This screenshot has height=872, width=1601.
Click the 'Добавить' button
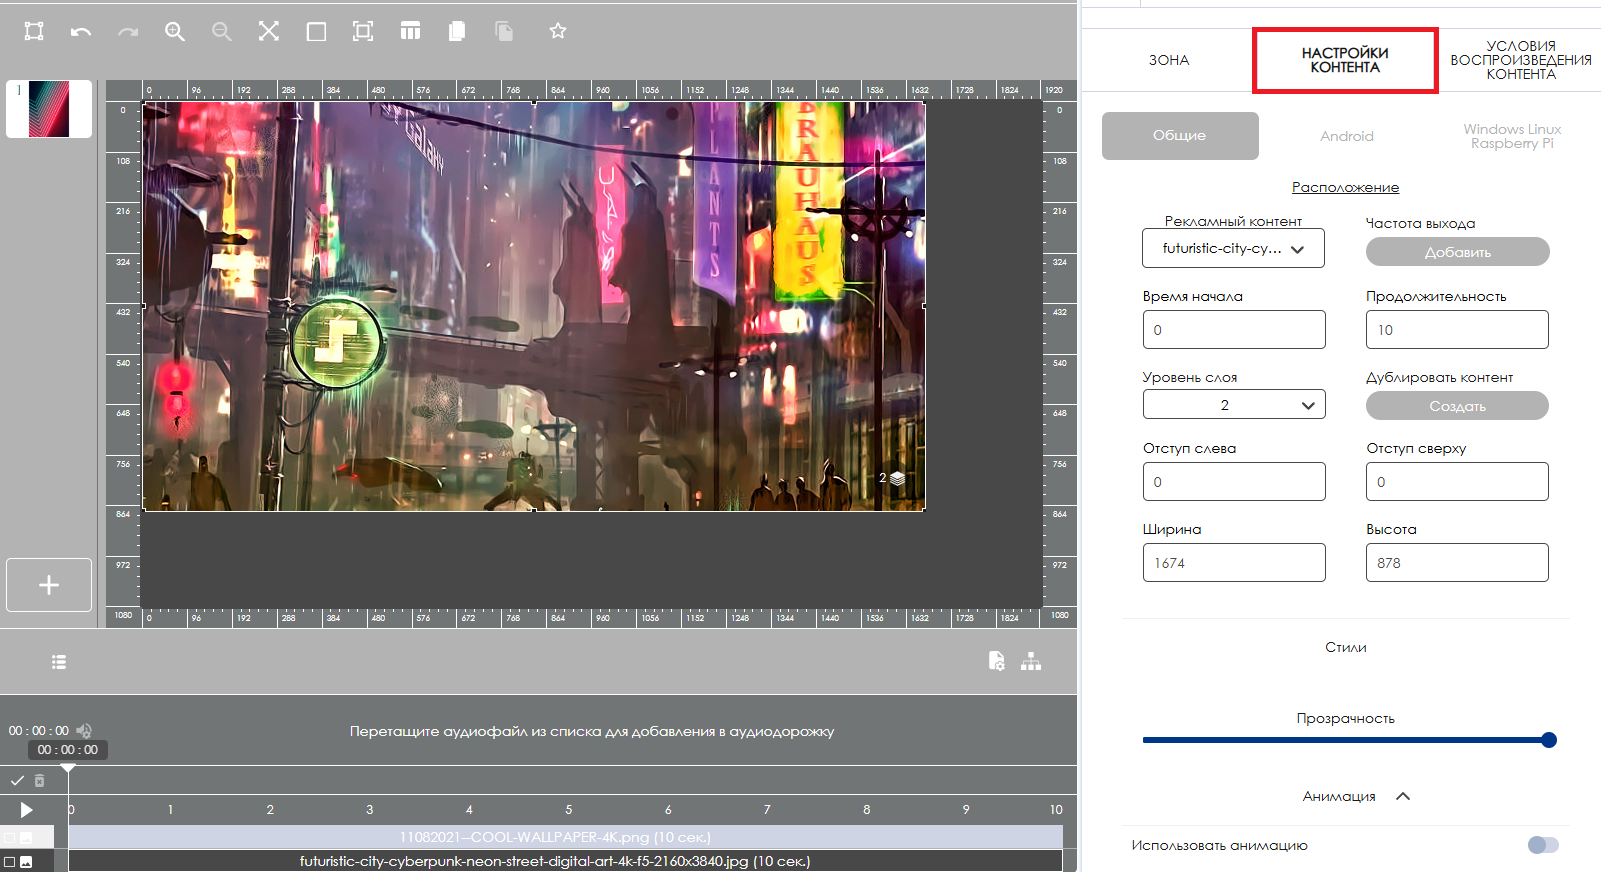(1457, 252)
